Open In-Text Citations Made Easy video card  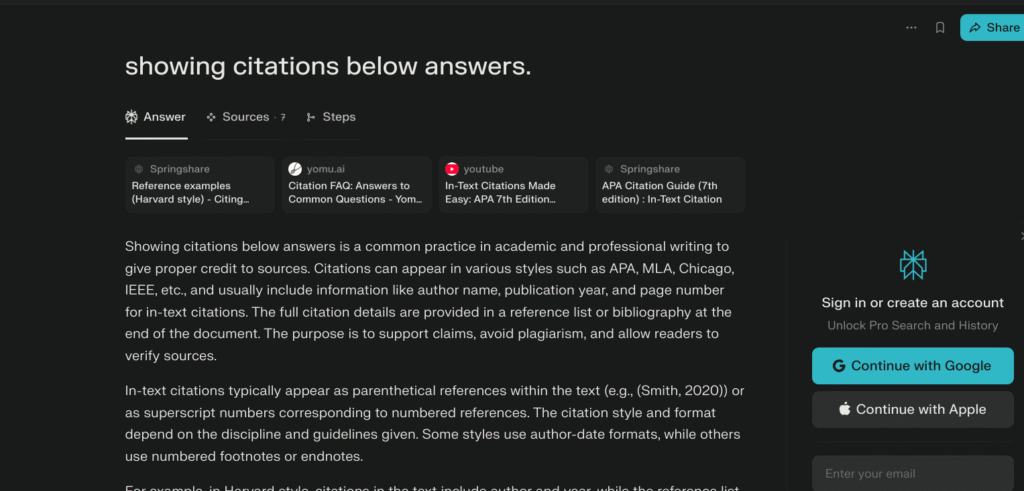point(513,186)
